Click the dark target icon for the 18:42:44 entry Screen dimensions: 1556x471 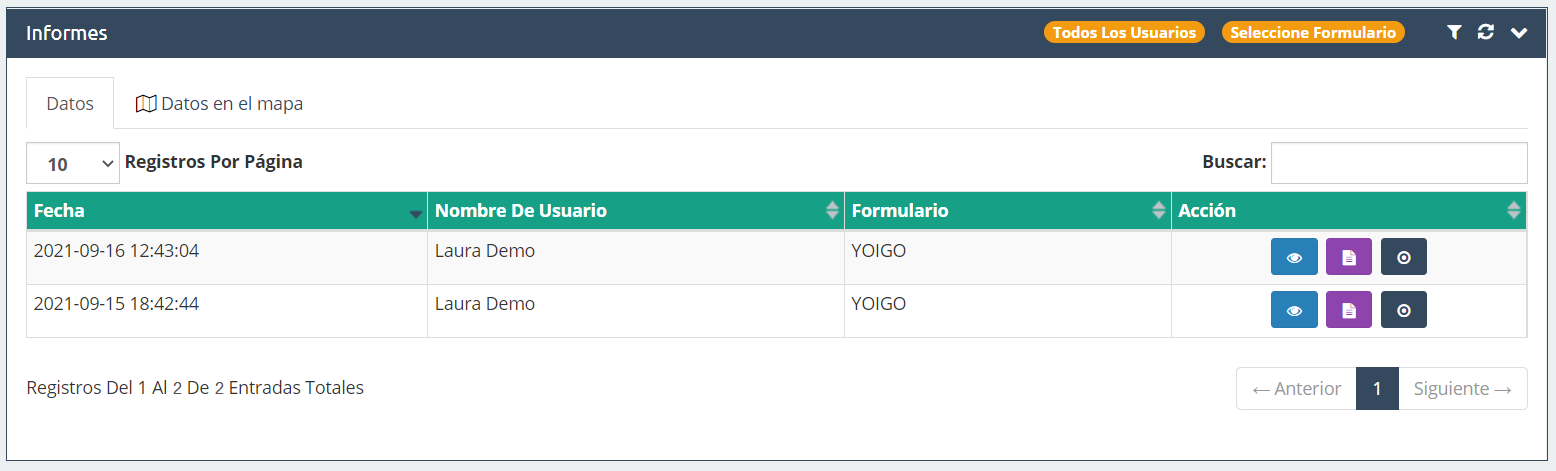coord(1404,310)
